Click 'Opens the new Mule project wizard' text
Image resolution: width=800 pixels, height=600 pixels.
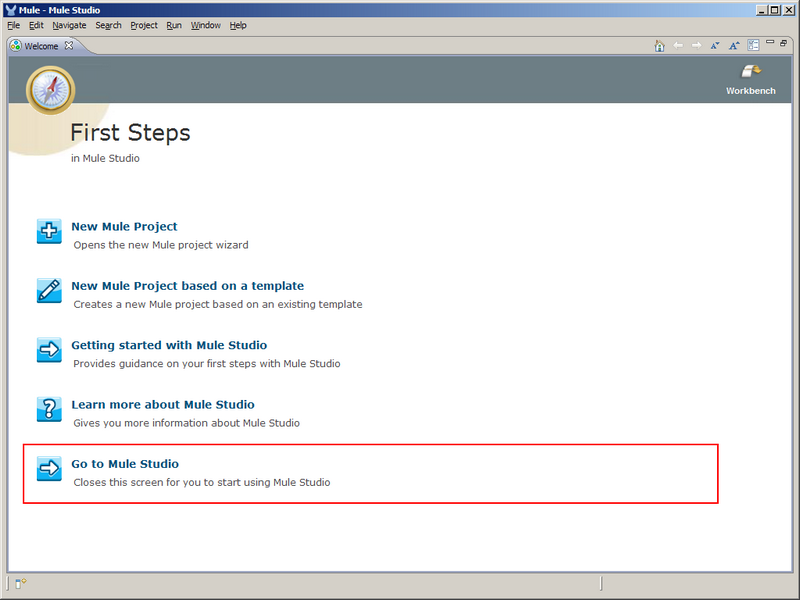click(x=161, y=245)
